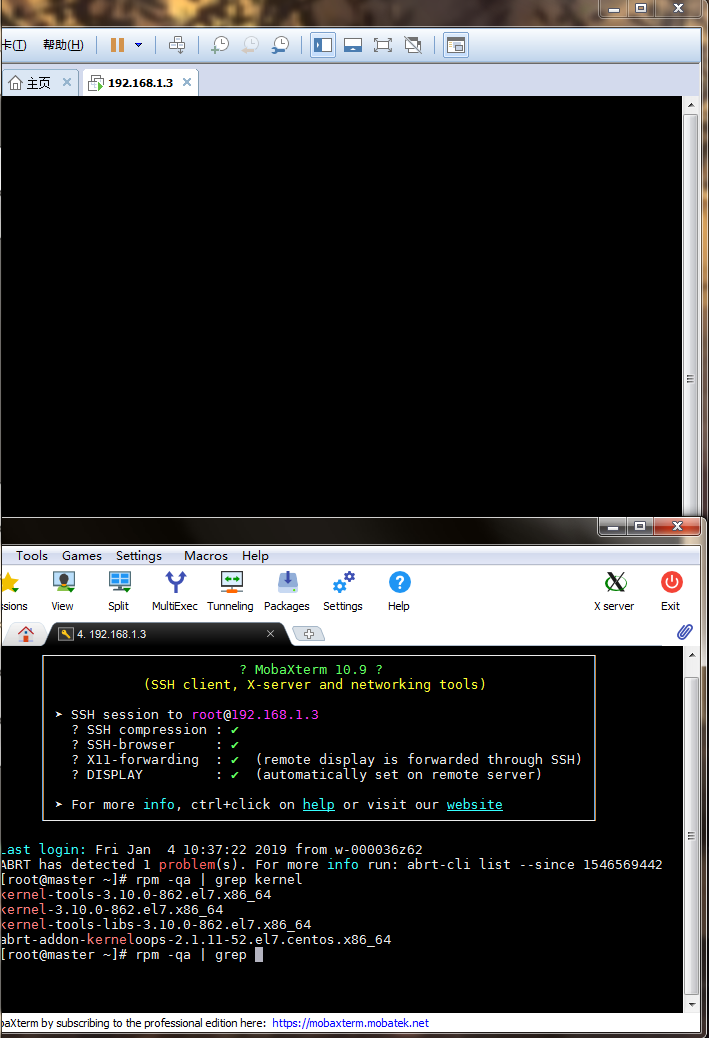Close the 4. 192.168.1.3 session tab
Image resolution: width=709 pixels, height=1038 pixels.
pos(270,634)
